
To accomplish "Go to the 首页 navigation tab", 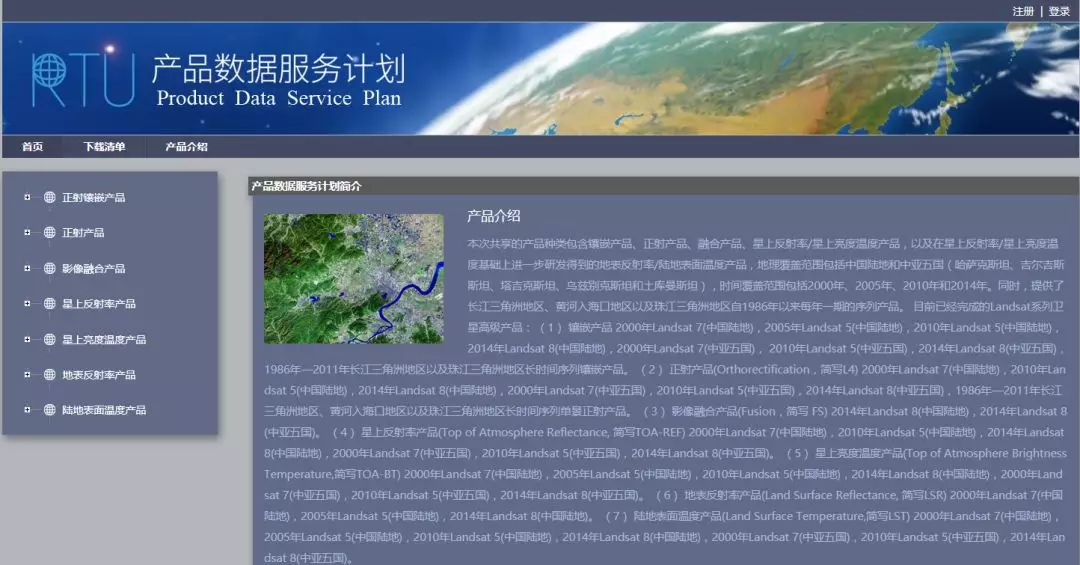I will (32, 147).
